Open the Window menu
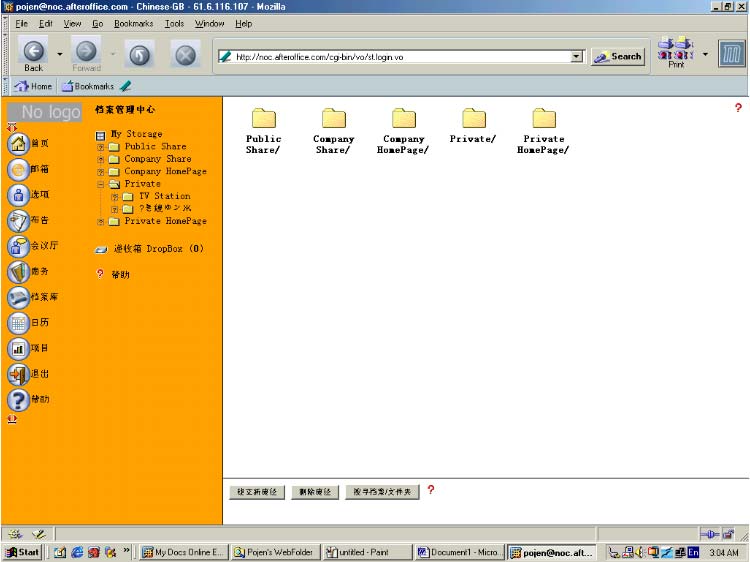 click(x=209, y=23)
